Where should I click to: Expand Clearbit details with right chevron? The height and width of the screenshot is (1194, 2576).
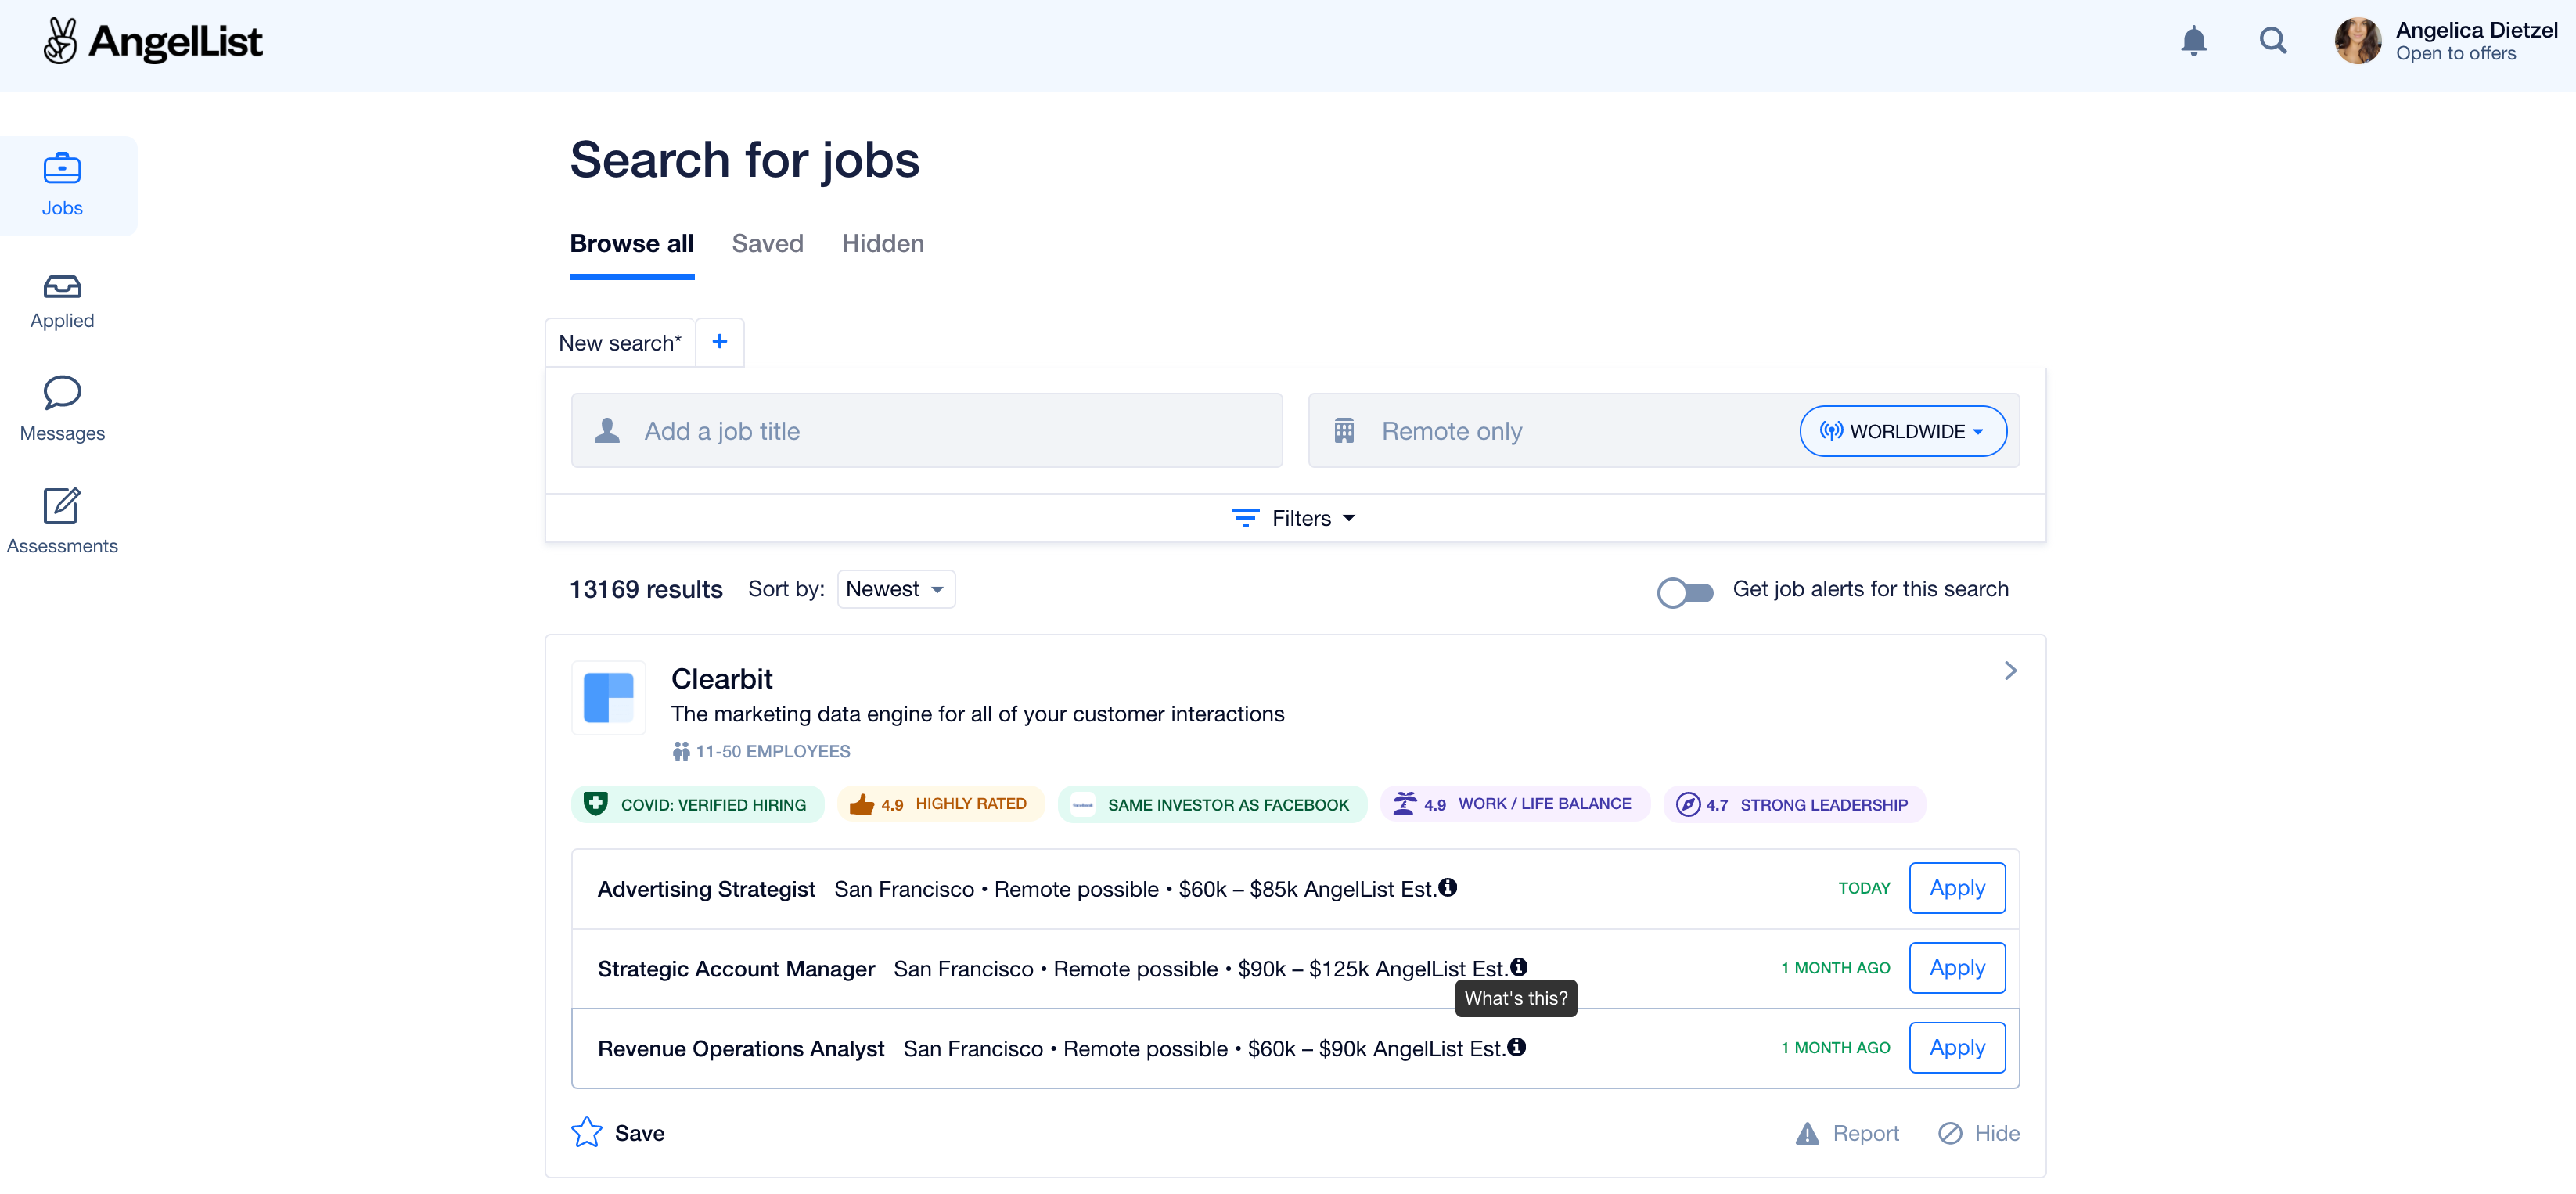(2010, 670)
